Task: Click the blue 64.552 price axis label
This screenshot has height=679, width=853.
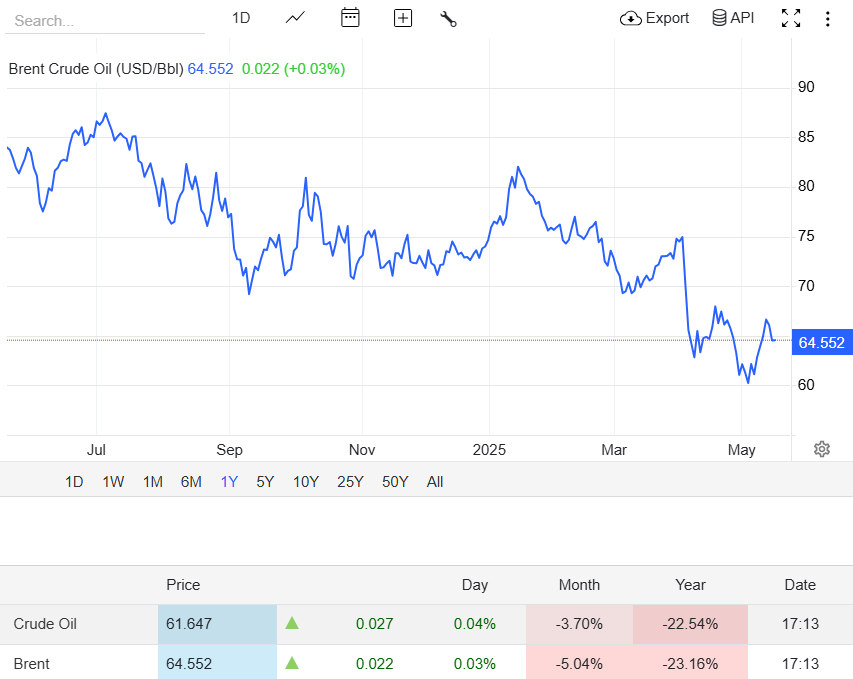Action: click(x=821, y=342)
